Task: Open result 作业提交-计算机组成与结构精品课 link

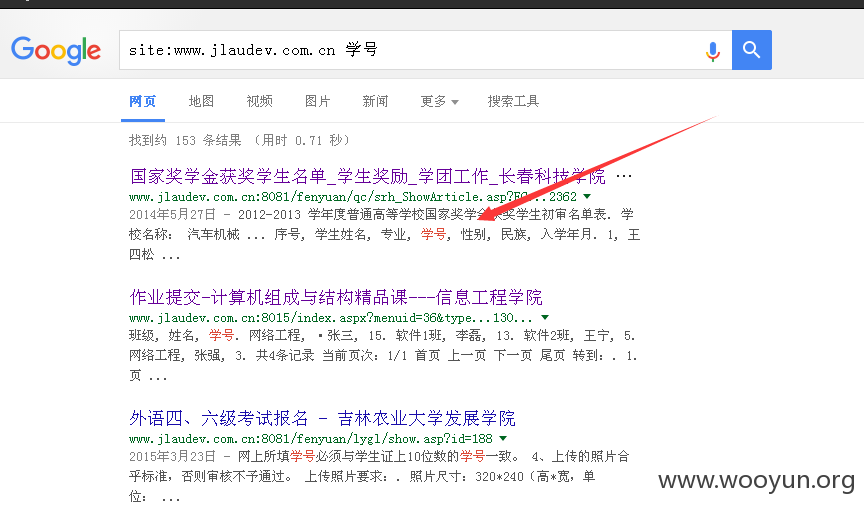Action: (x=336, y=297)
